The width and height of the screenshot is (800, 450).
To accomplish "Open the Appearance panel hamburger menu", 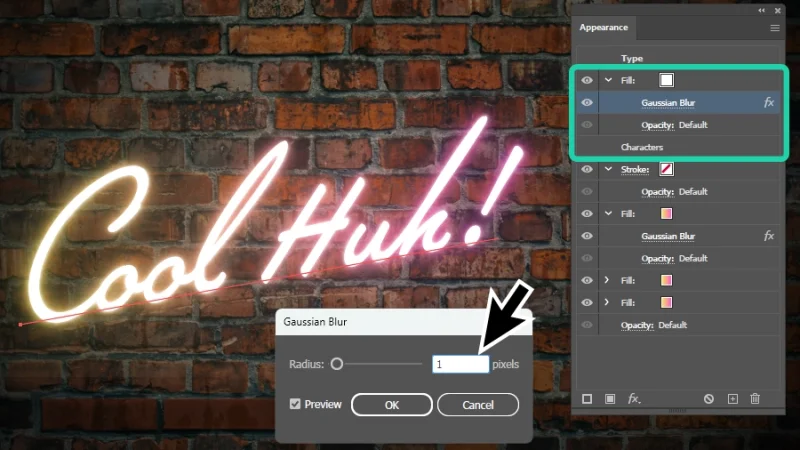I will point(774,29).
